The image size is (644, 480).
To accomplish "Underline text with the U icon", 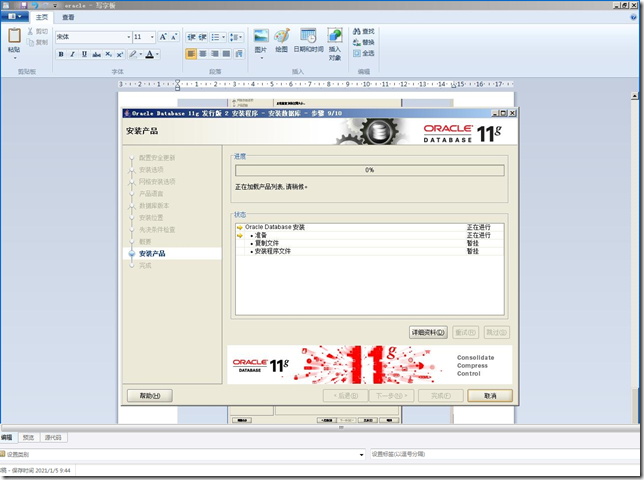I will coord(84,54).
